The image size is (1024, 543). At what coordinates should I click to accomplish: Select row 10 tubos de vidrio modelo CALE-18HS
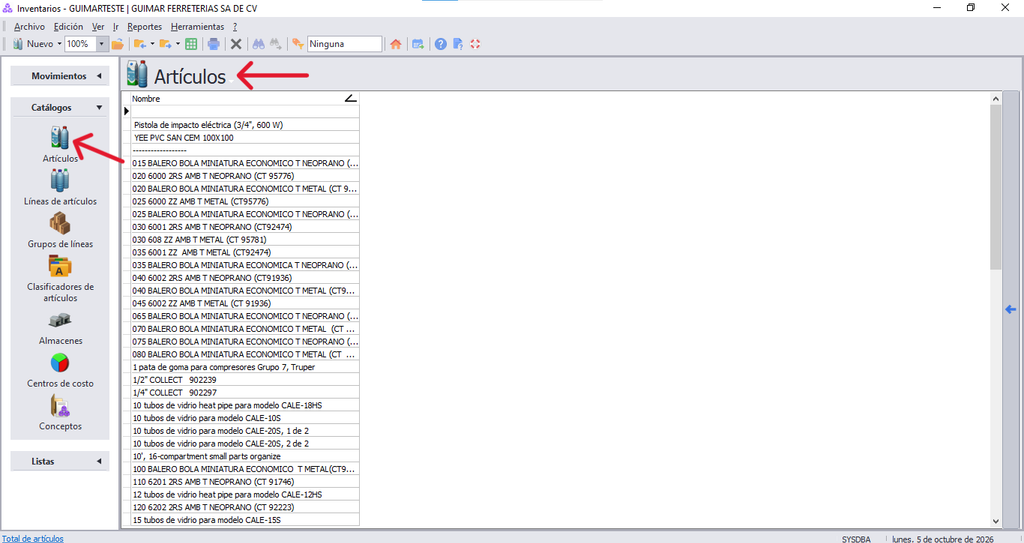[x=245, y=405]
